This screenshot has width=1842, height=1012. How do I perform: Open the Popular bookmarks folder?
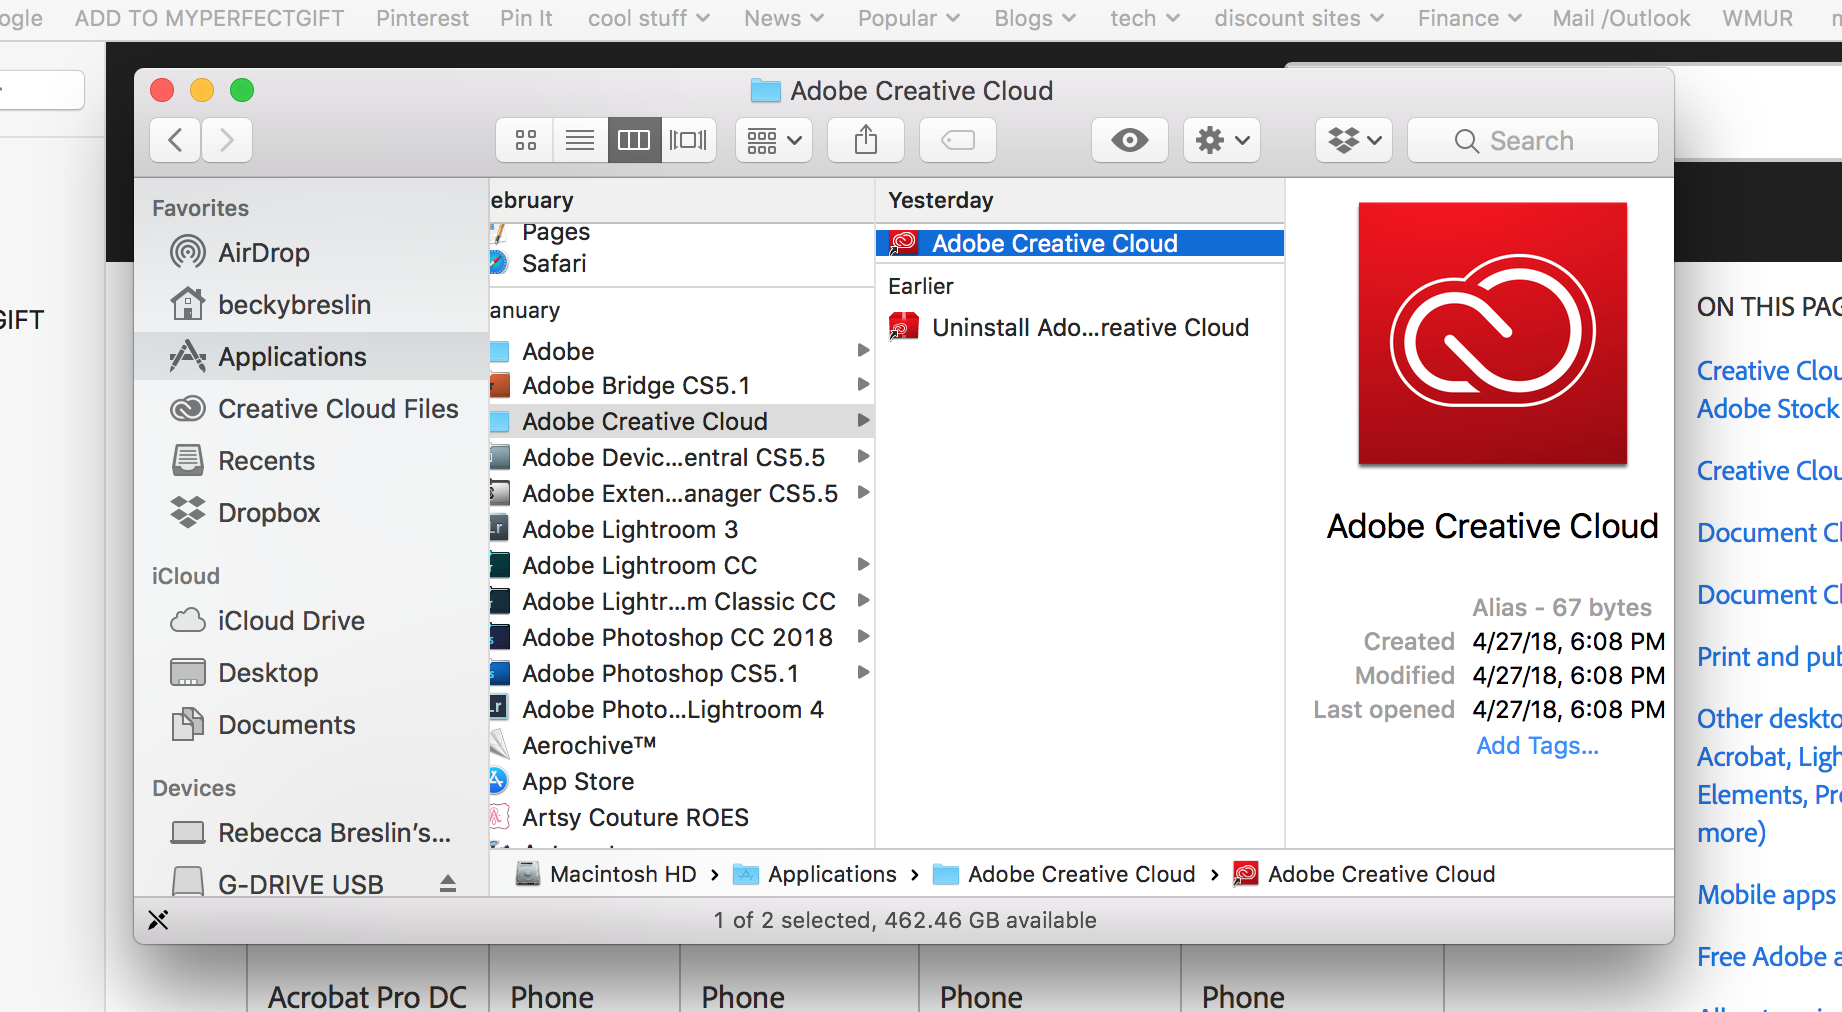click(x=909, y=18)
